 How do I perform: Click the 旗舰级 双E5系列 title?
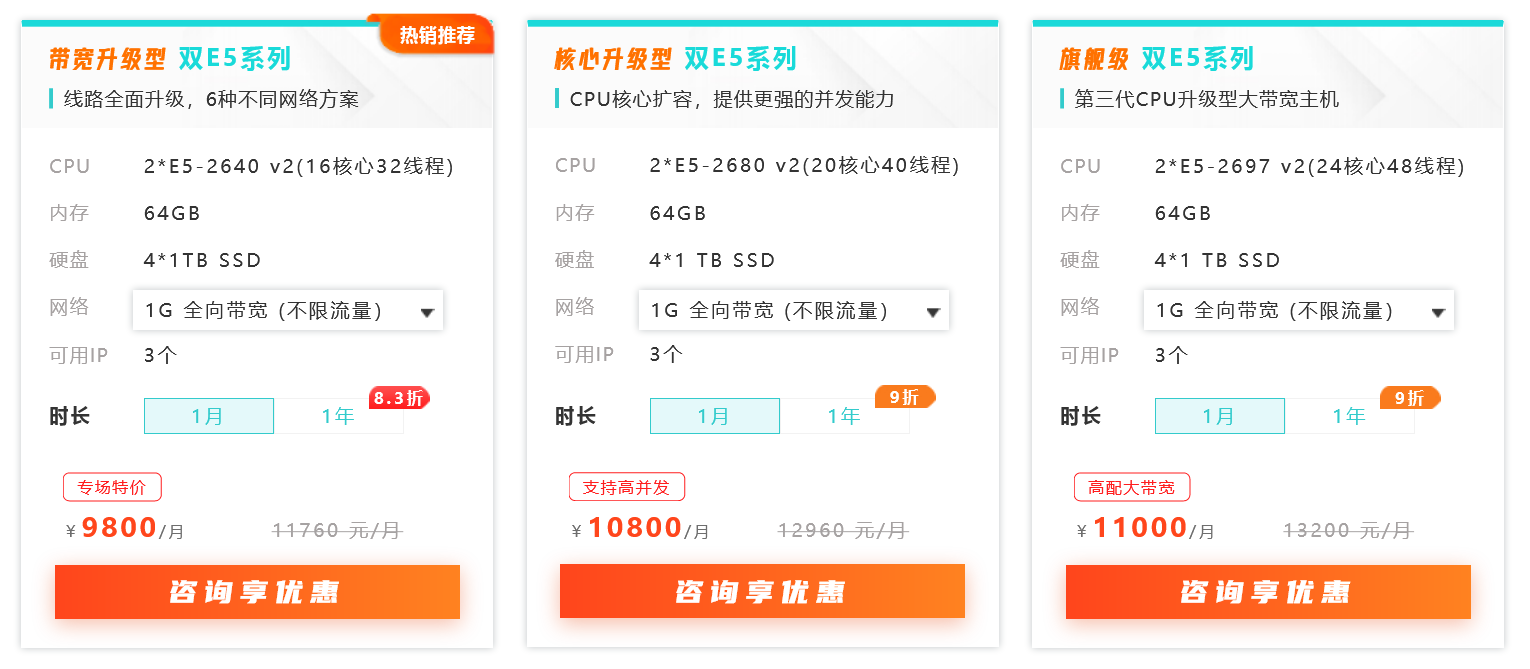1156,59
